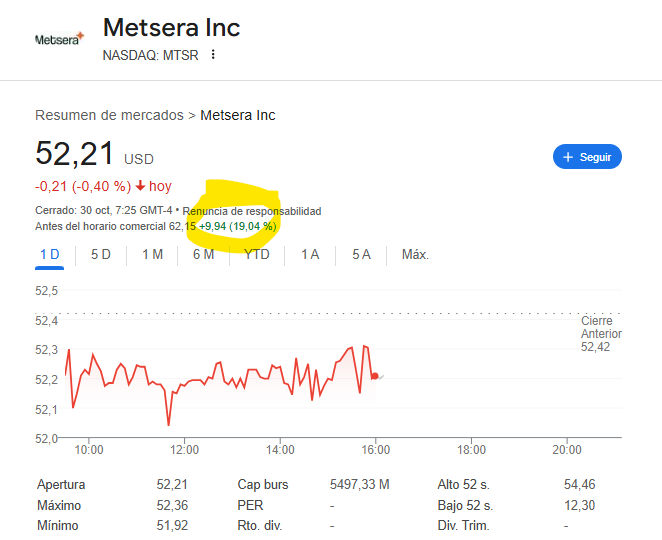Click the red current price dot on chart
Screen dimensions: 662x540
tap(374, 376)
